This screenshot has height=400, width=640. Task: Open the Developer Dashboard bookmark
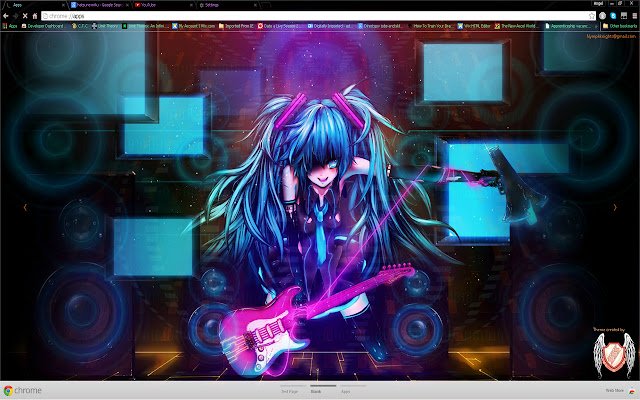tap(43, 26)
